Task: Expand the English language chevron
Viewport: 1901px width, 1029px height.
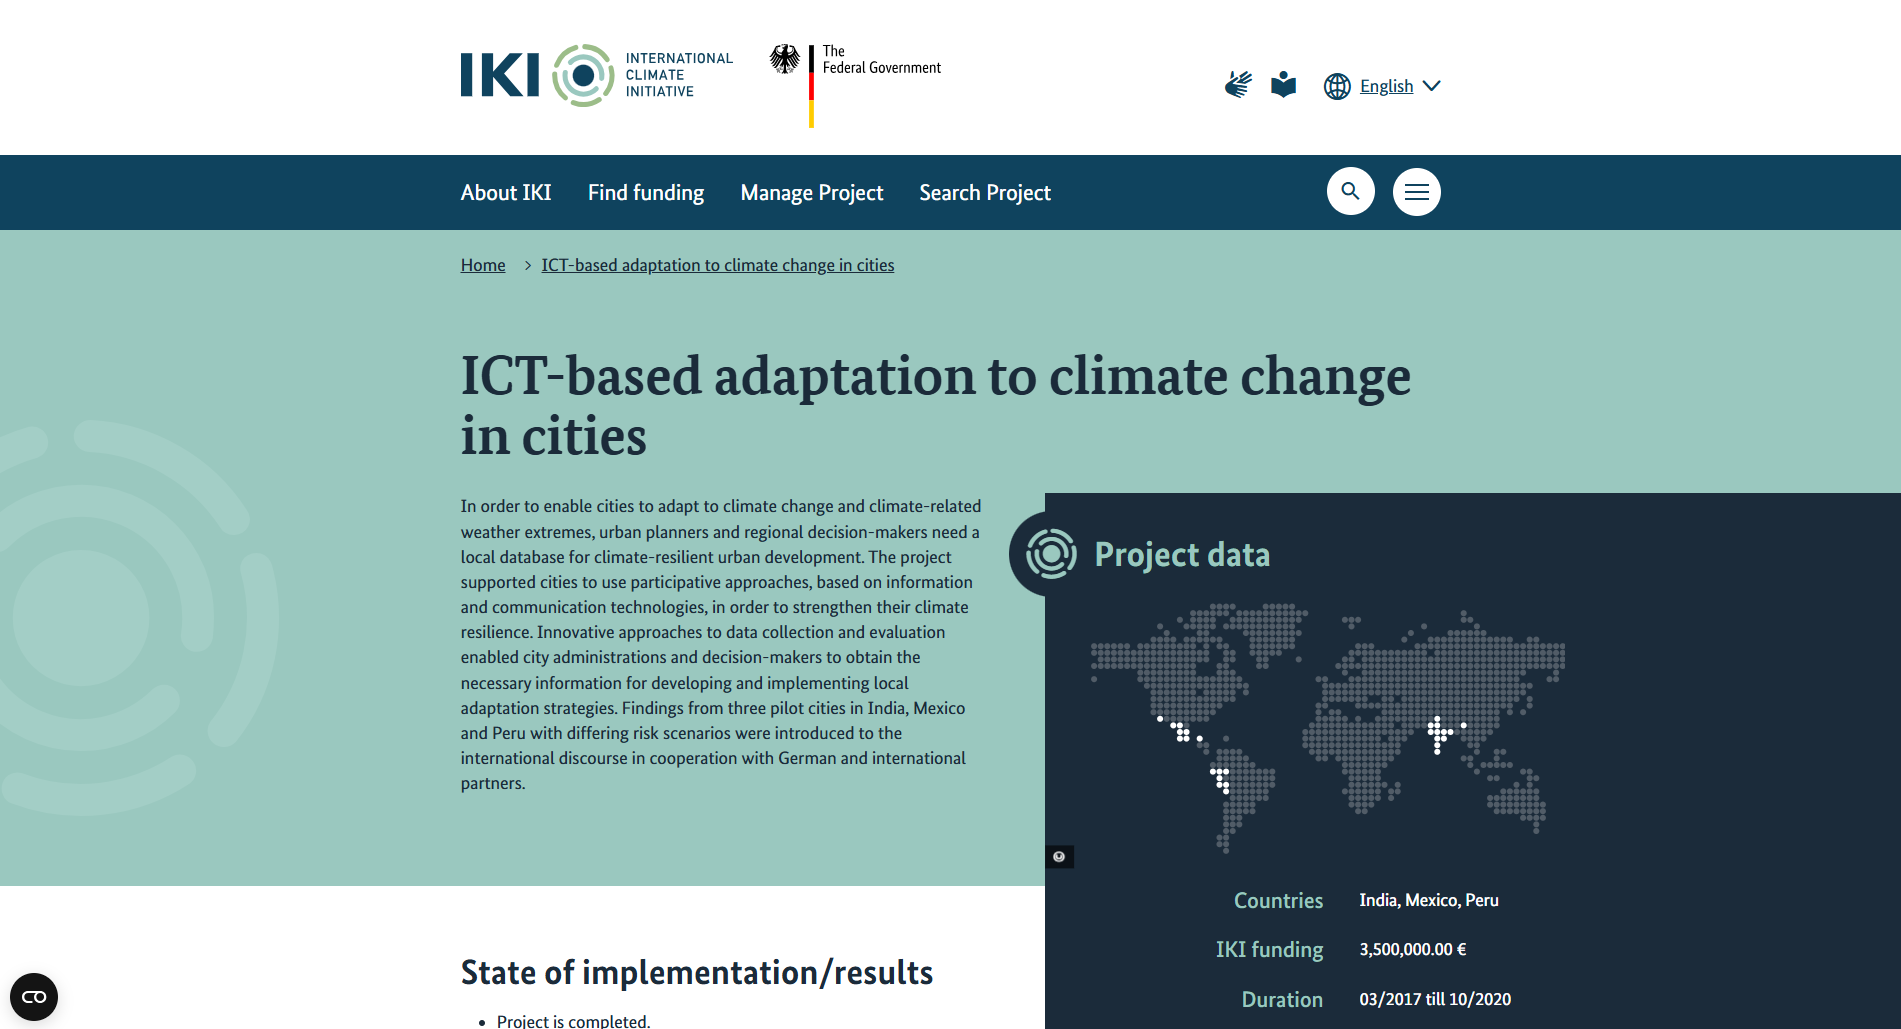Action: point(1432,86)
